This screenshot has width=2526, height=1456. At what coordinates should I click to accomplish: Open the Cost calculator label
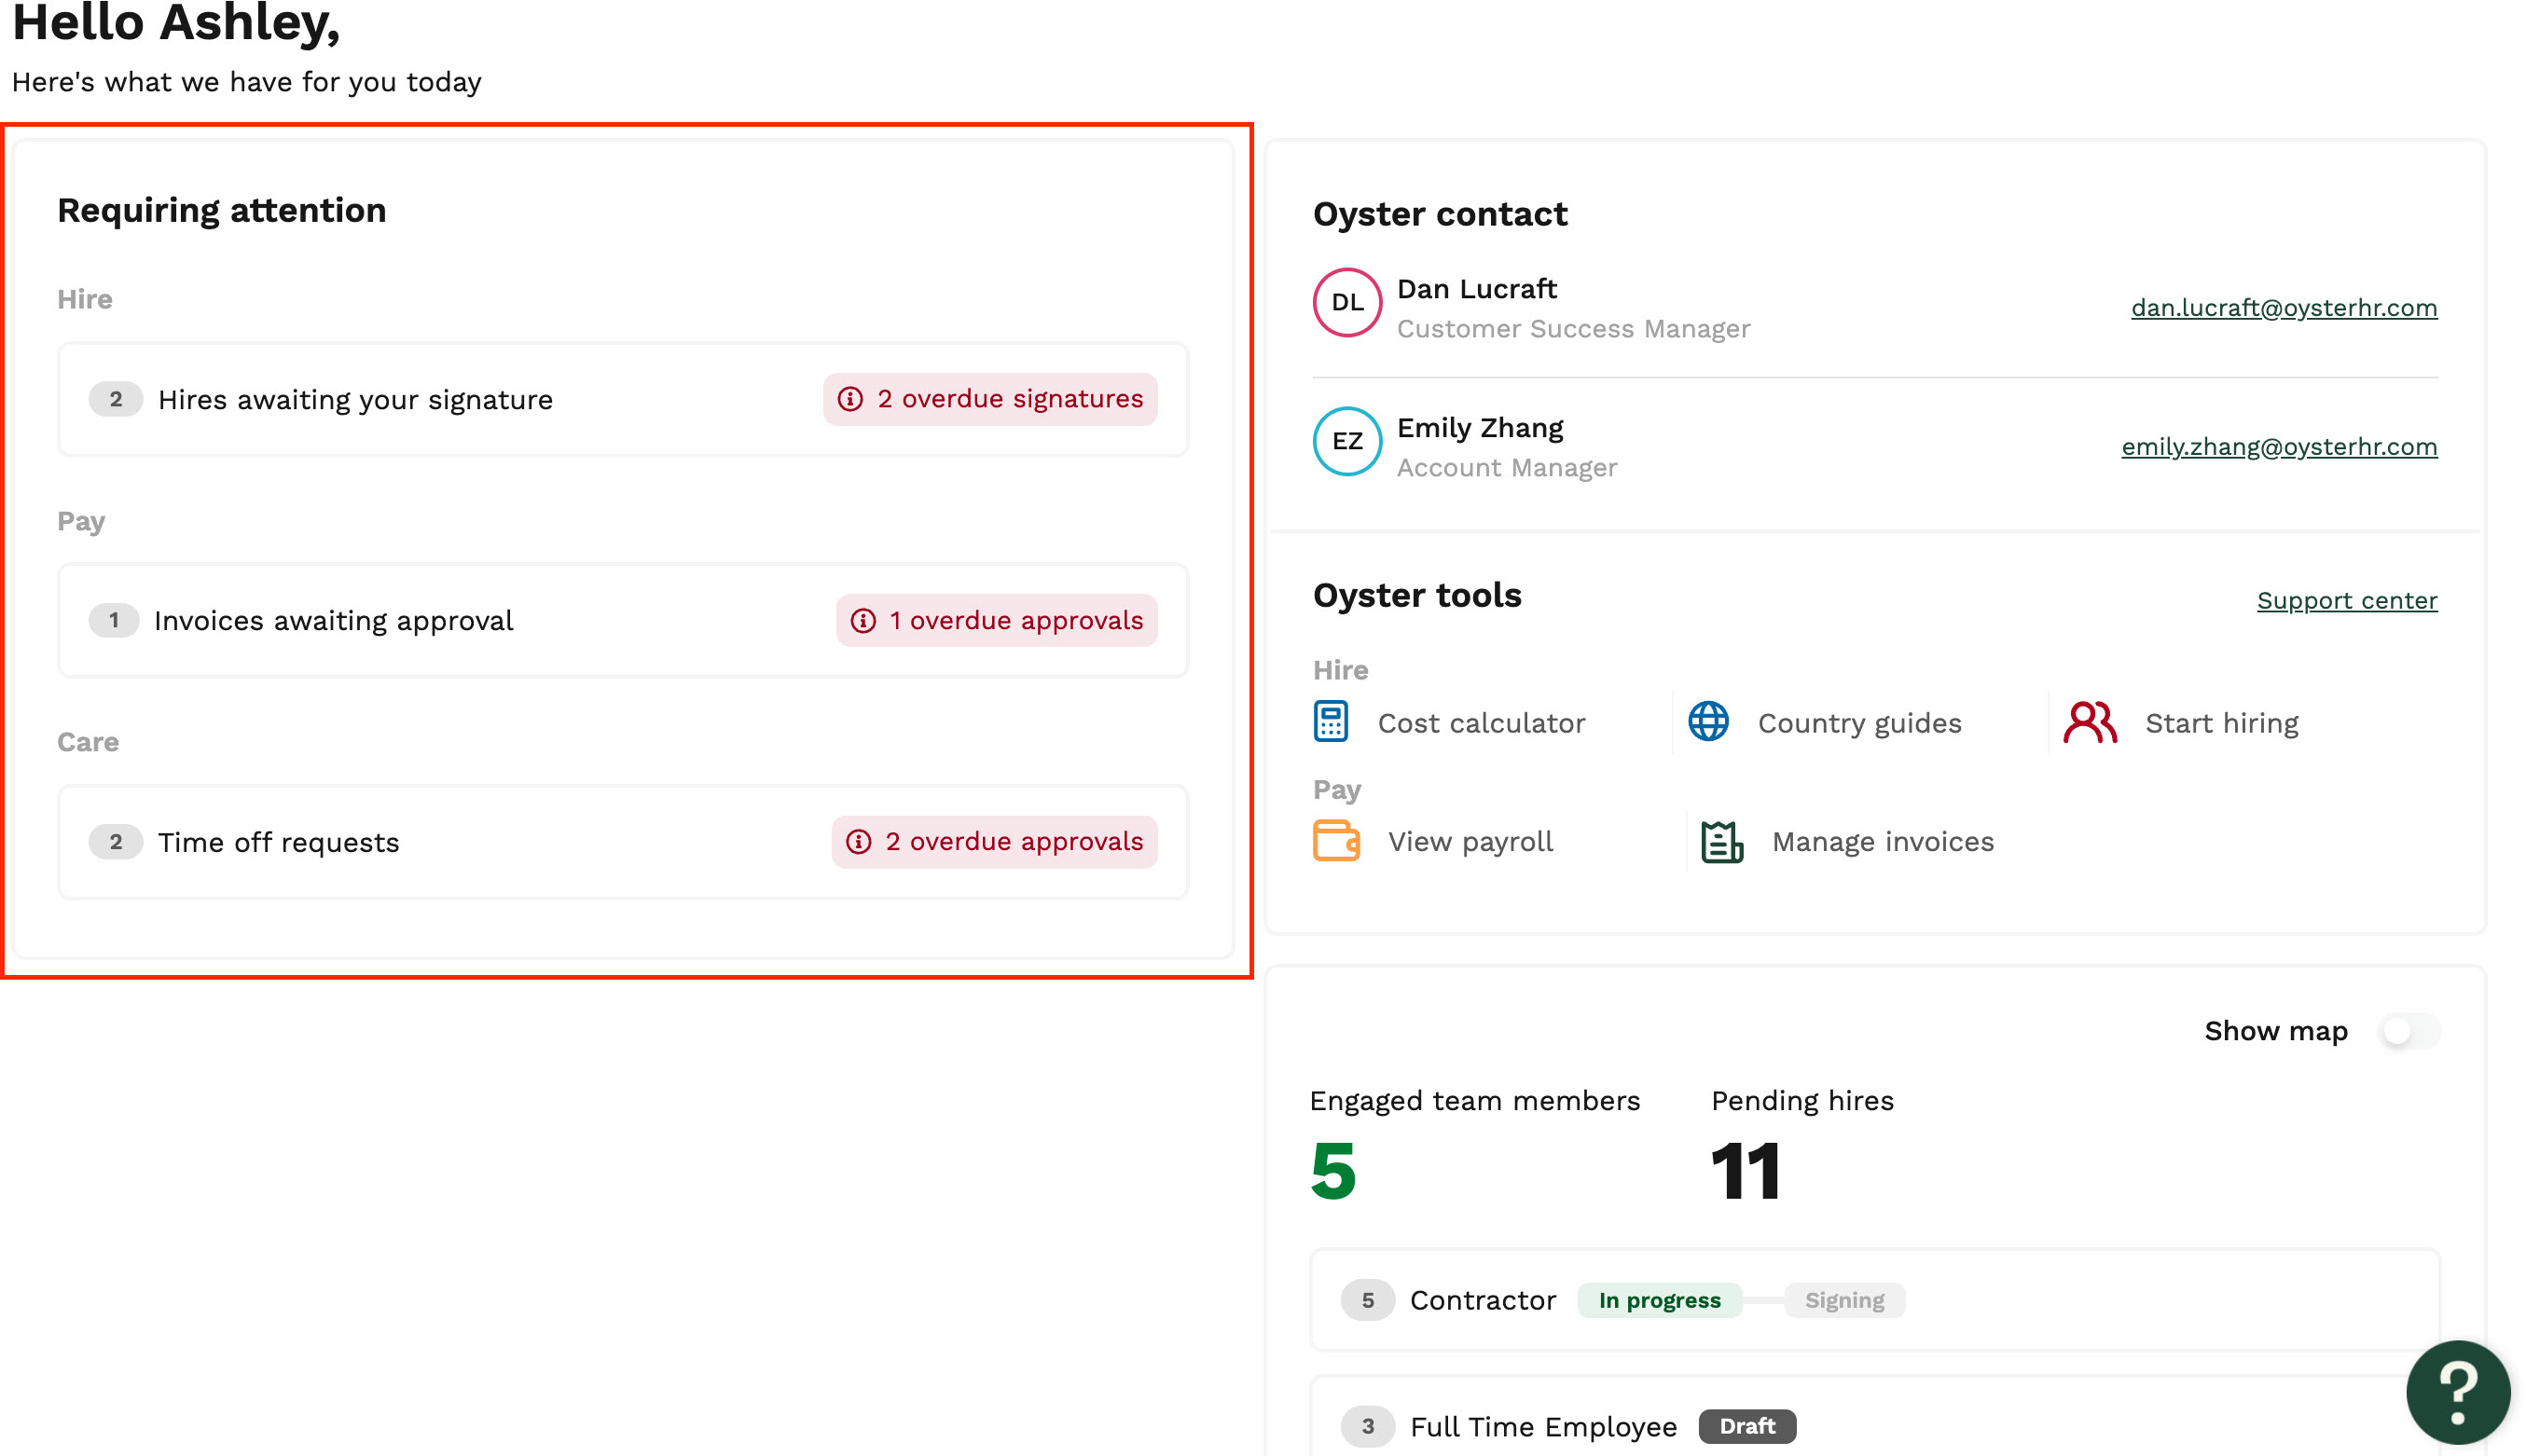[1481, 723]
